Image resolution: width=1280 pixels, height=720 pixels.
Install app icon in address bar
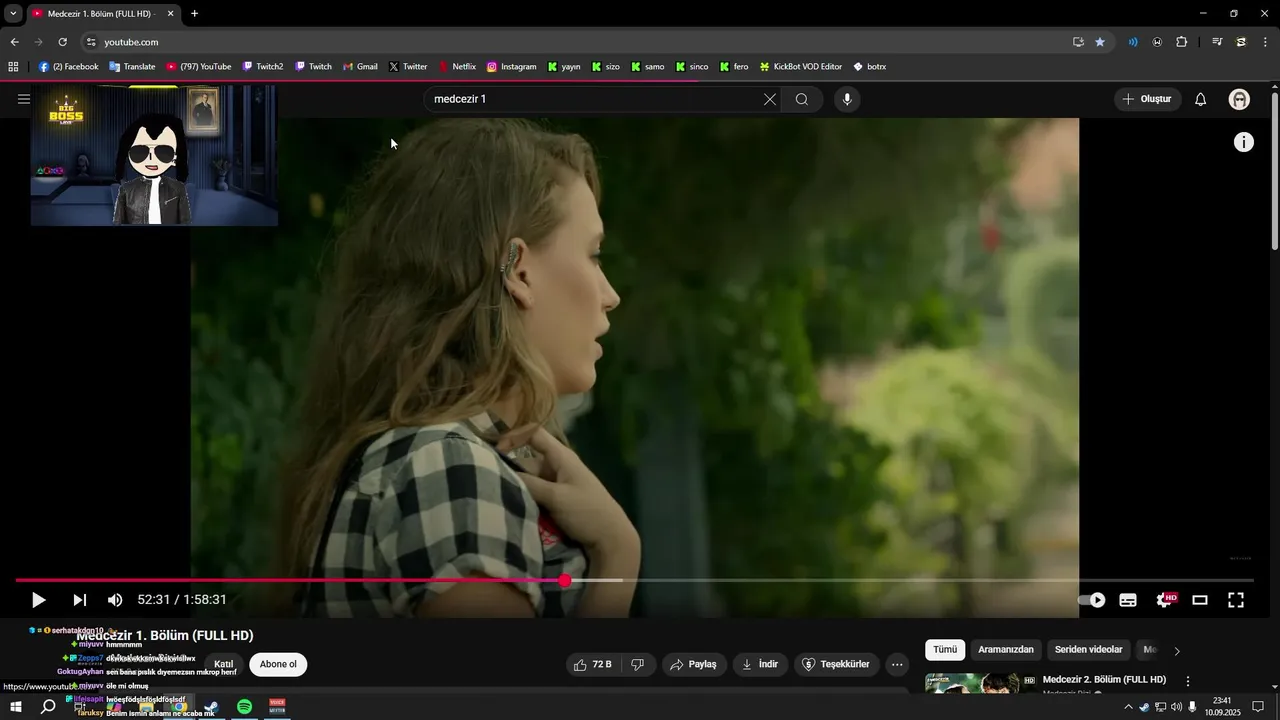tap(1078, 42)
